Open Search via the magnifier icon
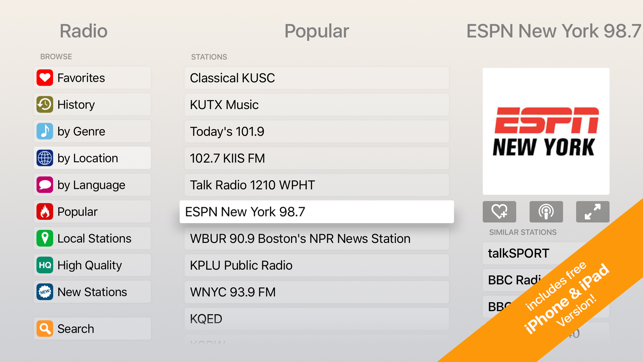This screenshot has width=643, height=362. click(x=45, y=328)
